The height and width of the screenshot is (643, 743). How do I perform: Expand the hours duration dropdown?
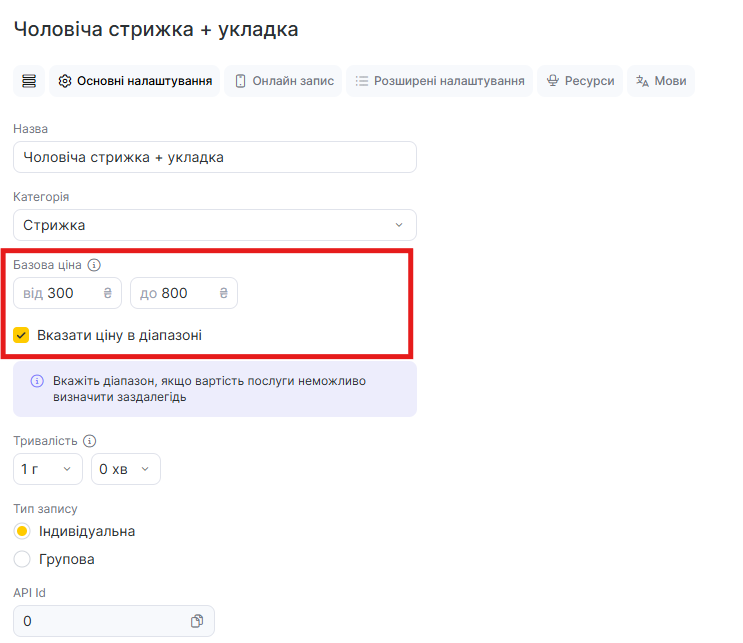(x=48, y=469)
